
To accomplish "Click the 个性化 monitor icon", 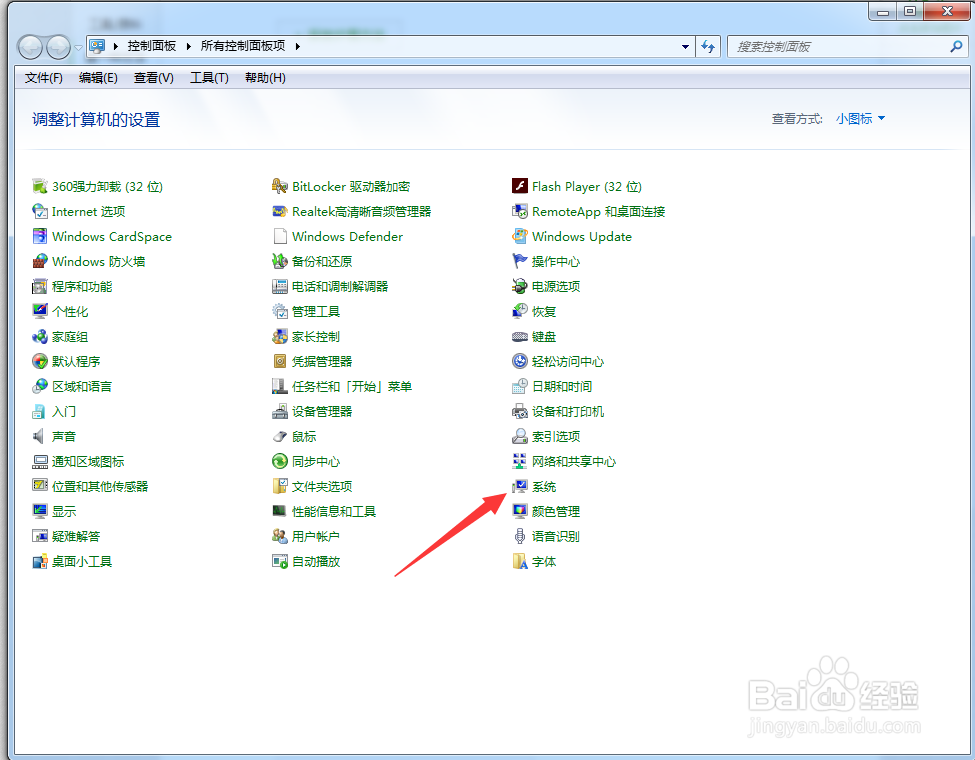I will point(40,311).
